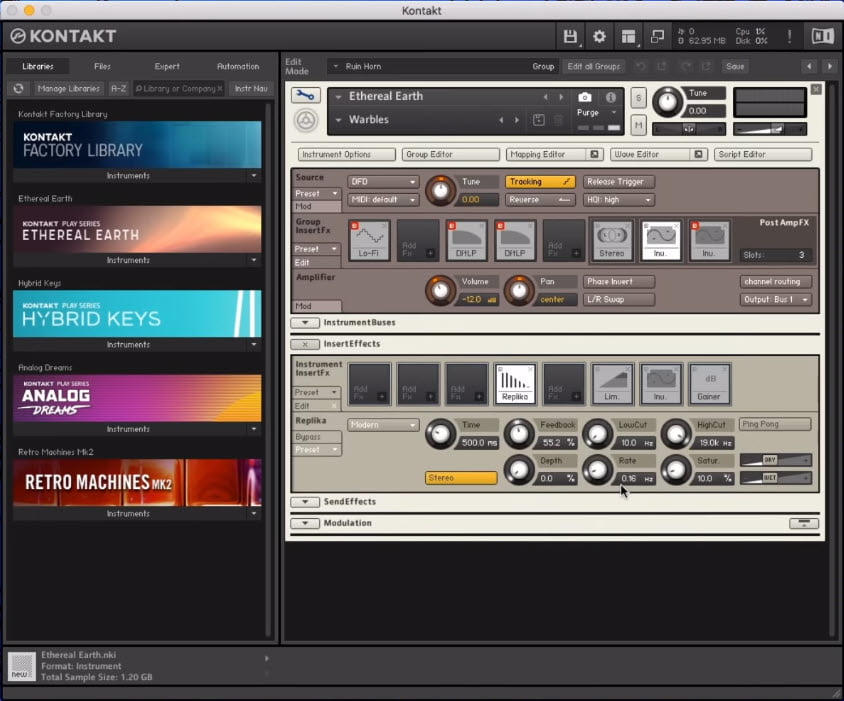Click the redo arrow in edit bar
This screenshot has width=844, height=701.
(685, 66)
